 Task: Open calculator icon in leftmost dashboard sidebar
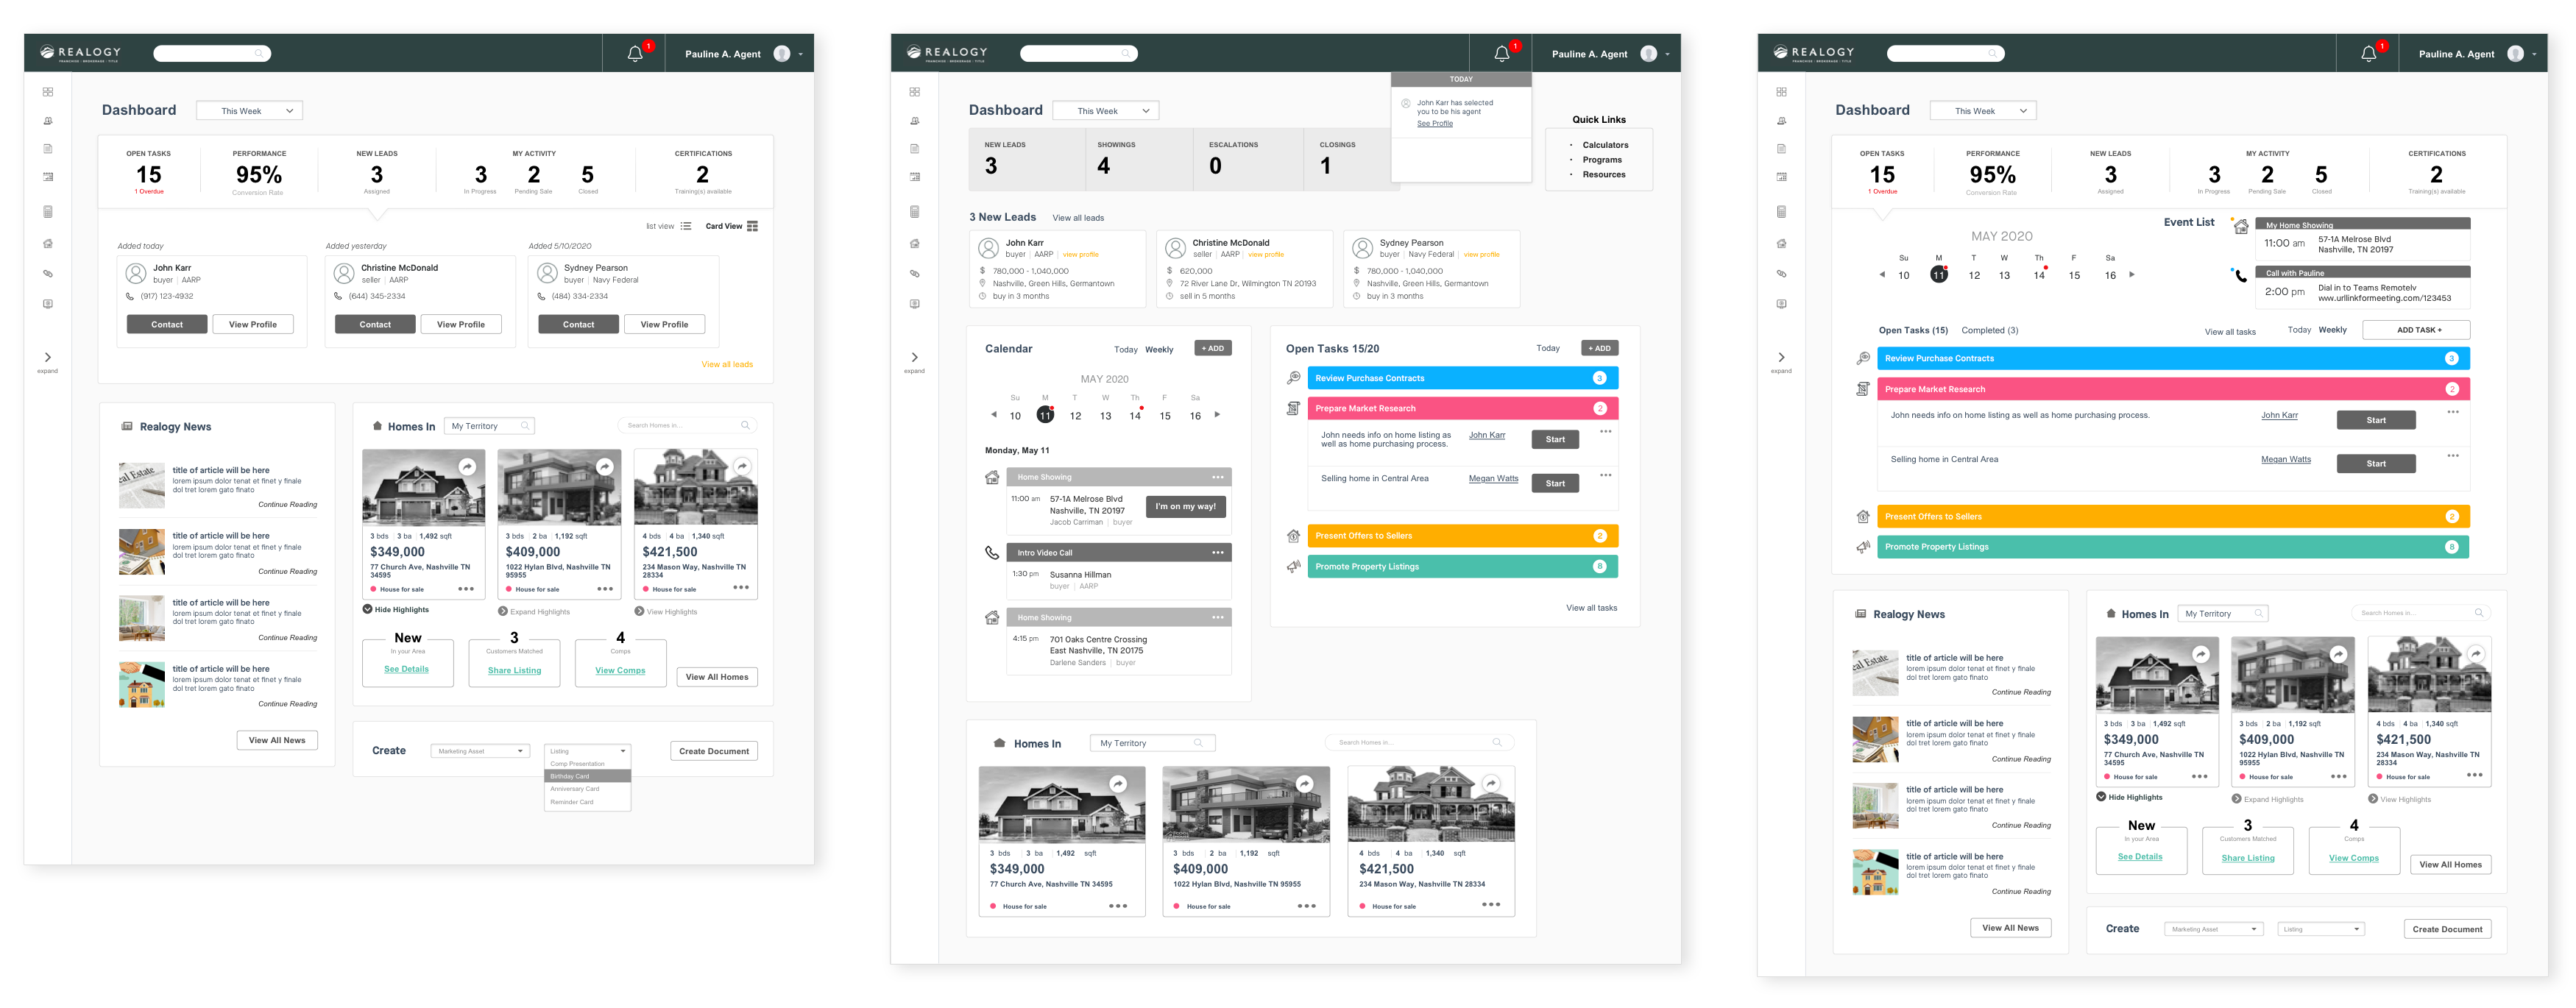[48, 212]
